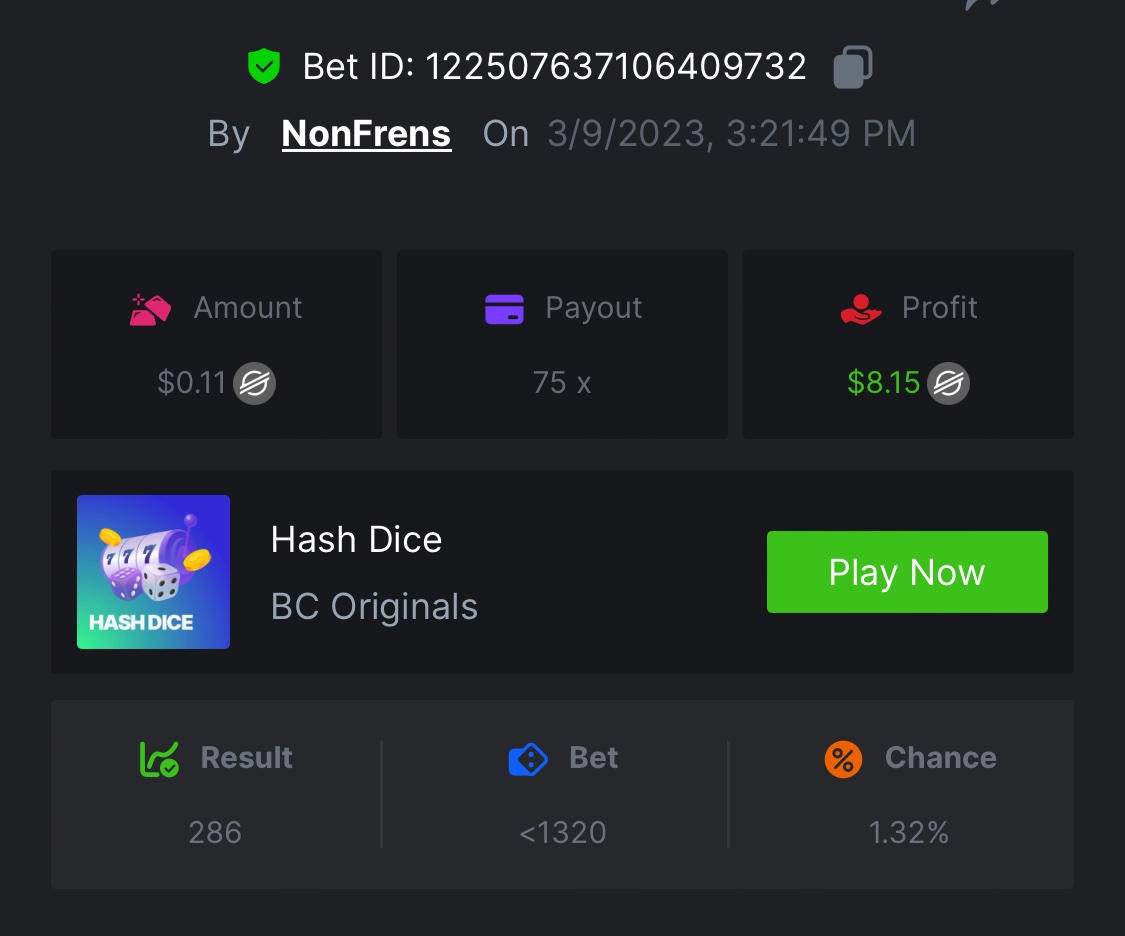Copy the Bet ID using copy icon
Image resolution: width=1125 pixels, height=936 pixels.
tap(853, 67)
